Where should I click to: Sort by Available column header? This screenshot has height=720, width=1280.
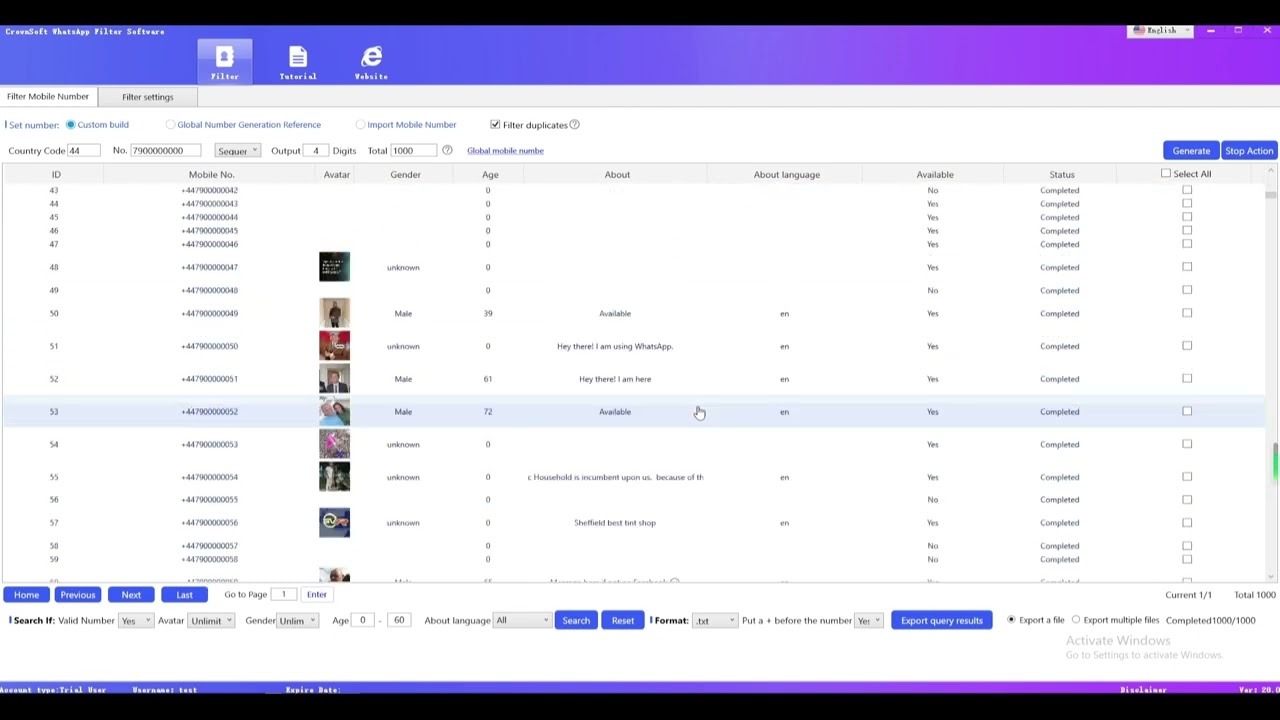click(935, 175)
